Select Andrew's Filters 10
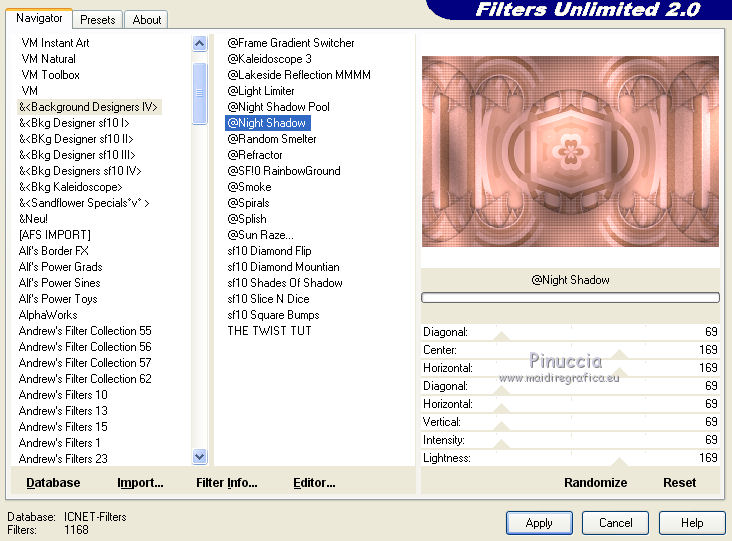 (x=63, y=394)
